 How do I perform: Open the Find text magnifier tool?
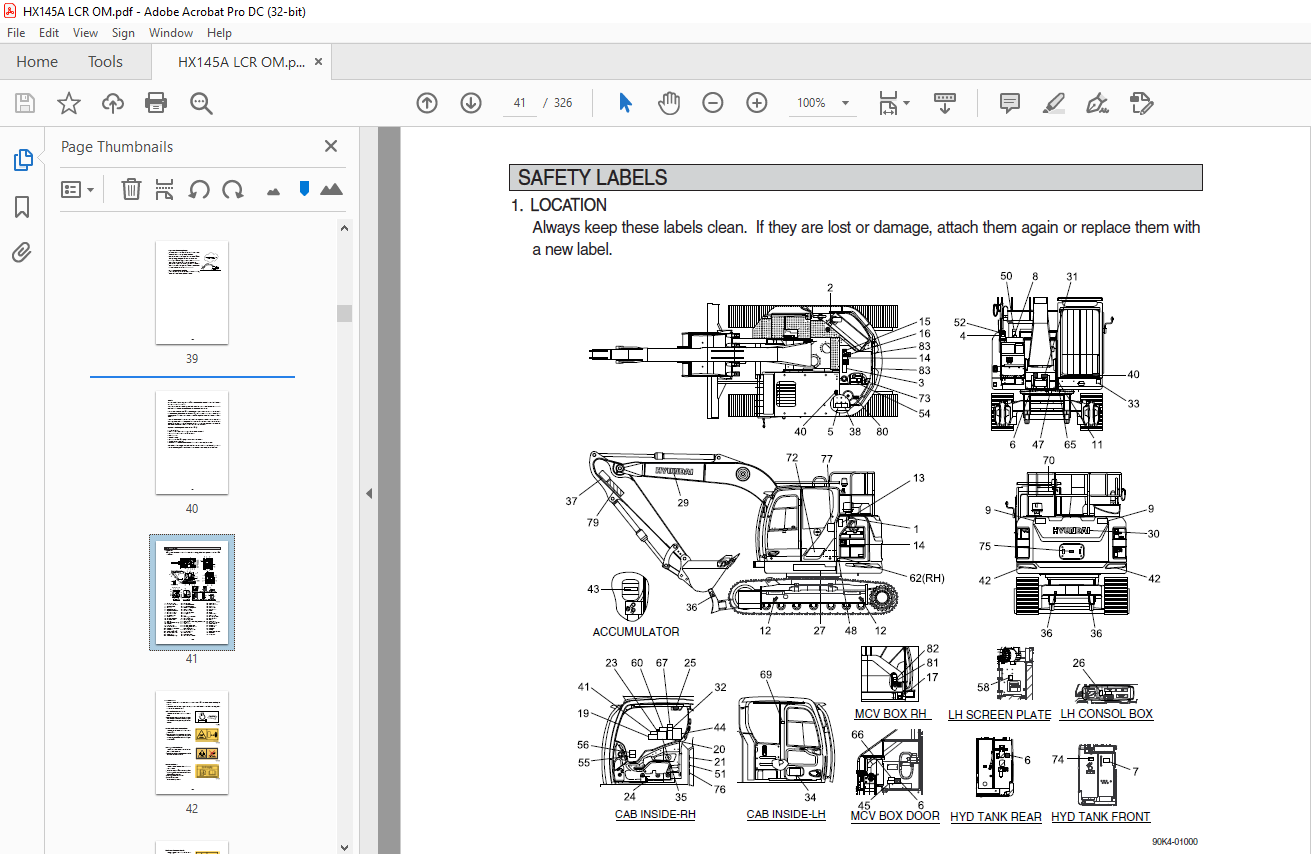click(x=201, y=103)
